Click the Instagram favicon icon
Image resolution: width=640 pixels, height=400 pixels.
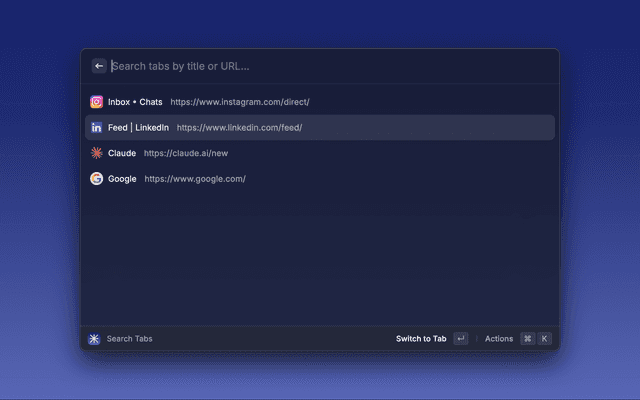(x=96, y=102)
